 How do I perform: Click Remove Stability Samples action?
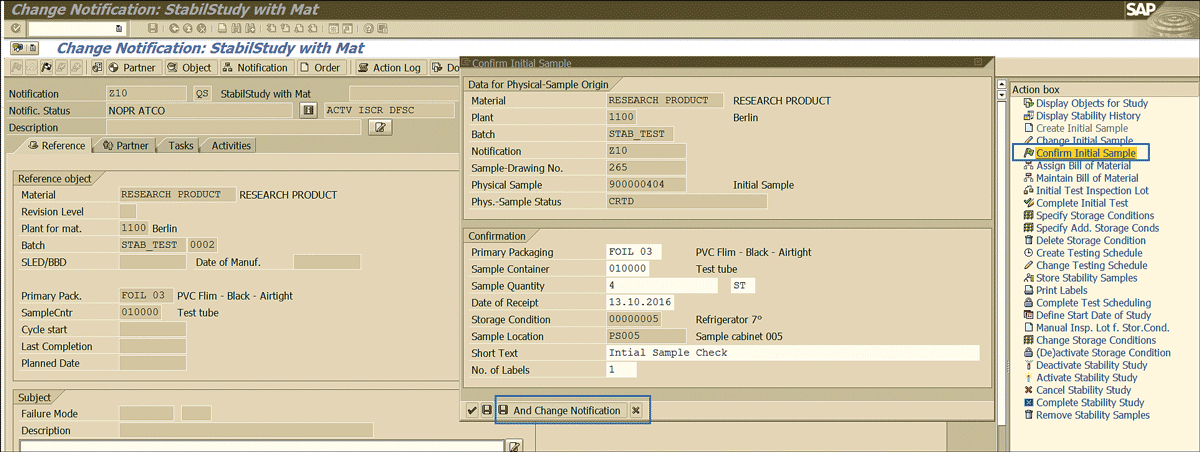click(x=1093, y=415)
